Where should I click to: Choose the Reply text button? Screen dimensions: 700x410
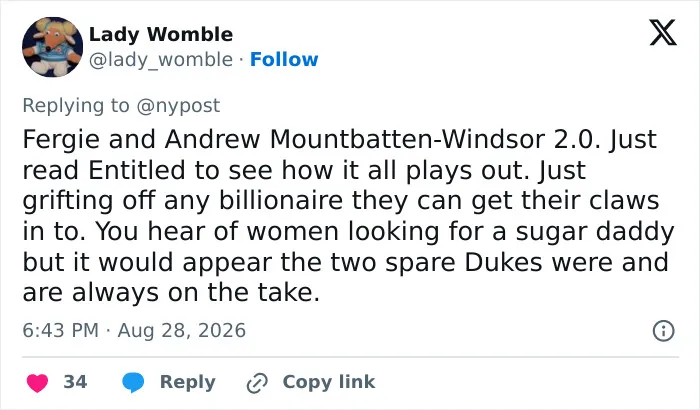tap(188, 383)
